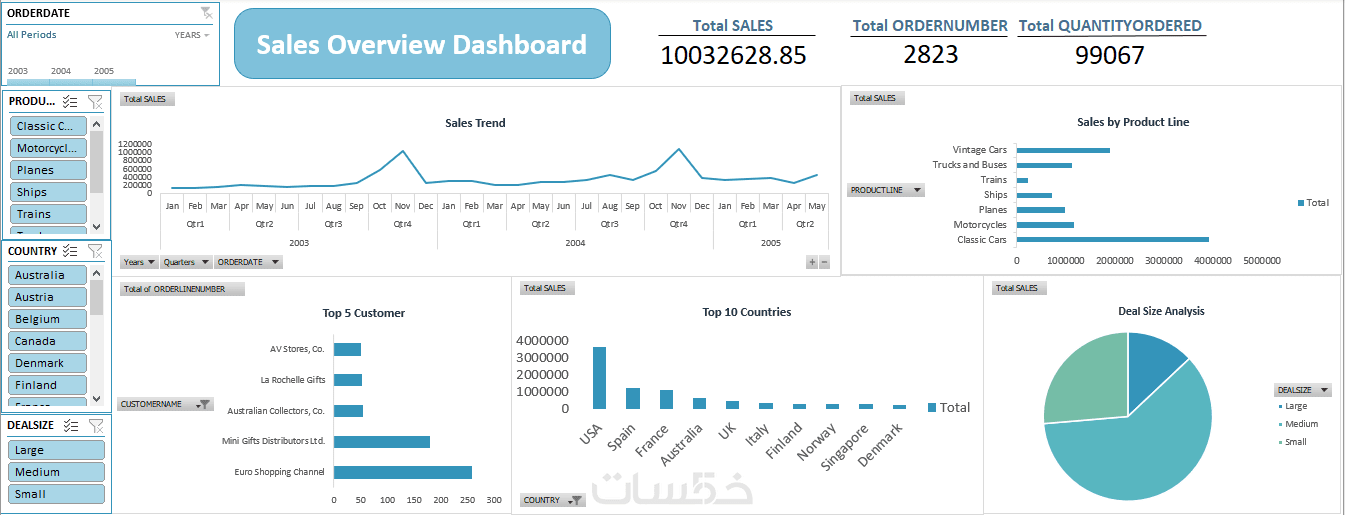The height and width of the screenshot is (515, 1345).
Task: Click Total SALES button on Product Line chart
Action: pos(877,98)
